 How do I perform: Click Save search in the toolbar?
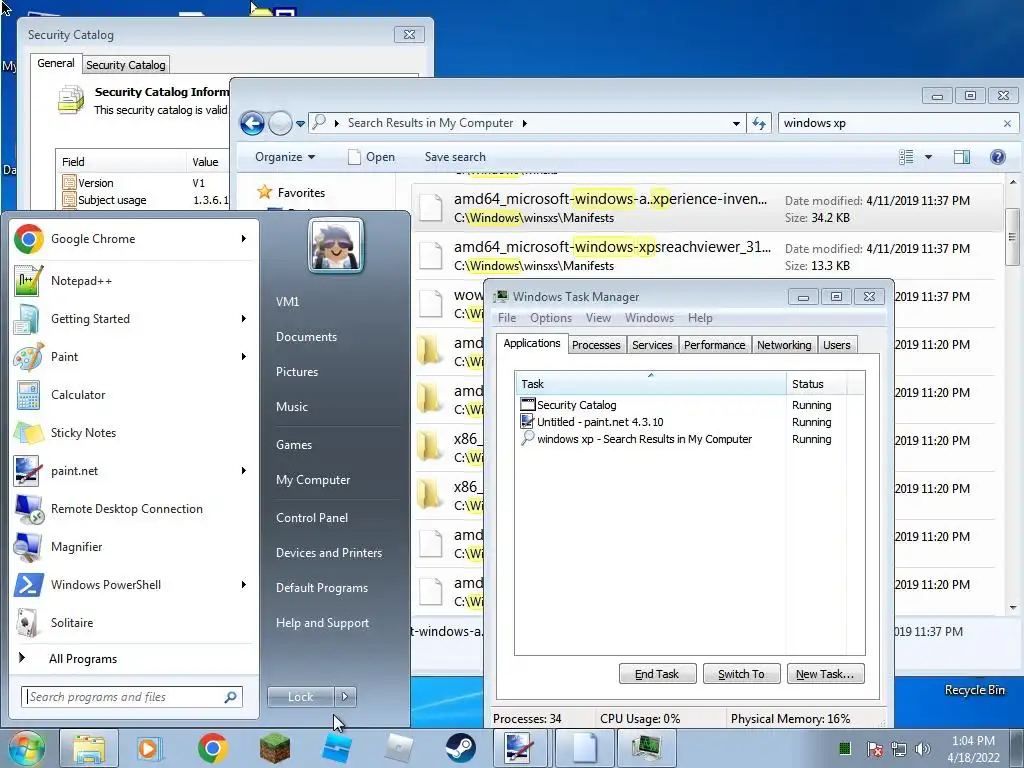455,157
